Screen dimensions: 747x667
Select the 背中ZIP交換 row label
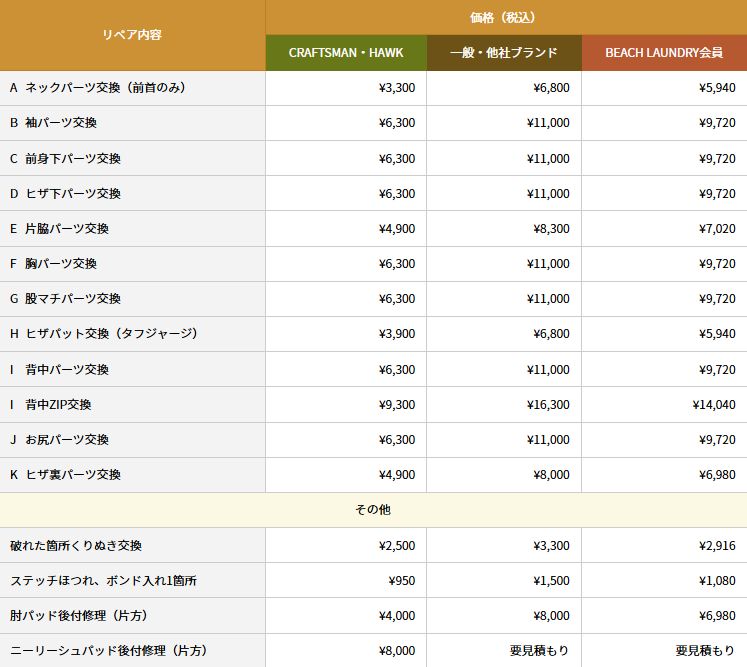pyautogui.click(x=58, y=405)
